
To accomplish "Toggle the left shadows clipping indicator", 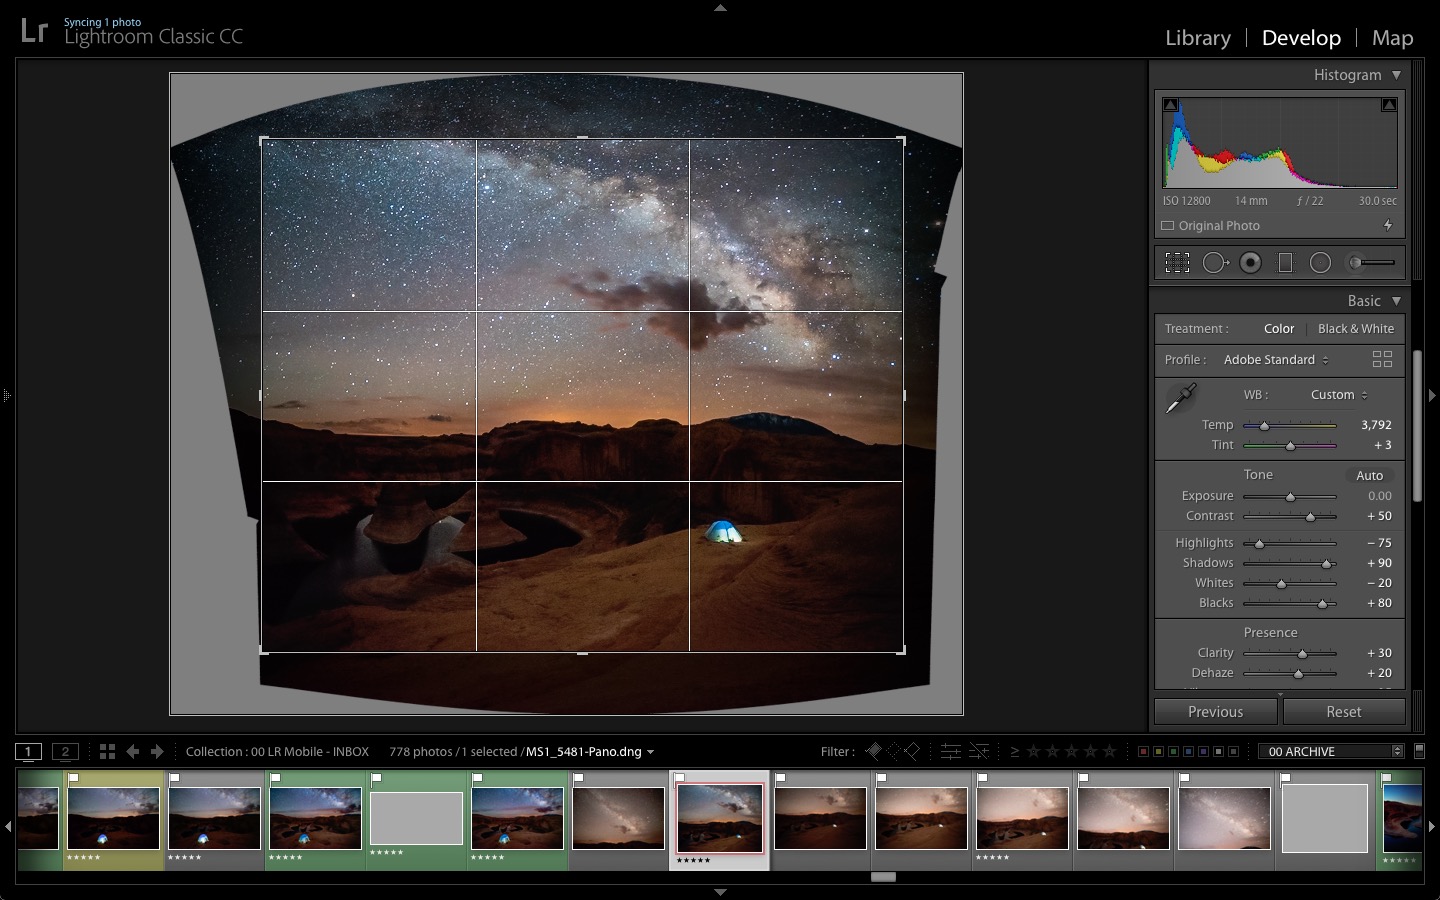I will [x=1170, y=104].
